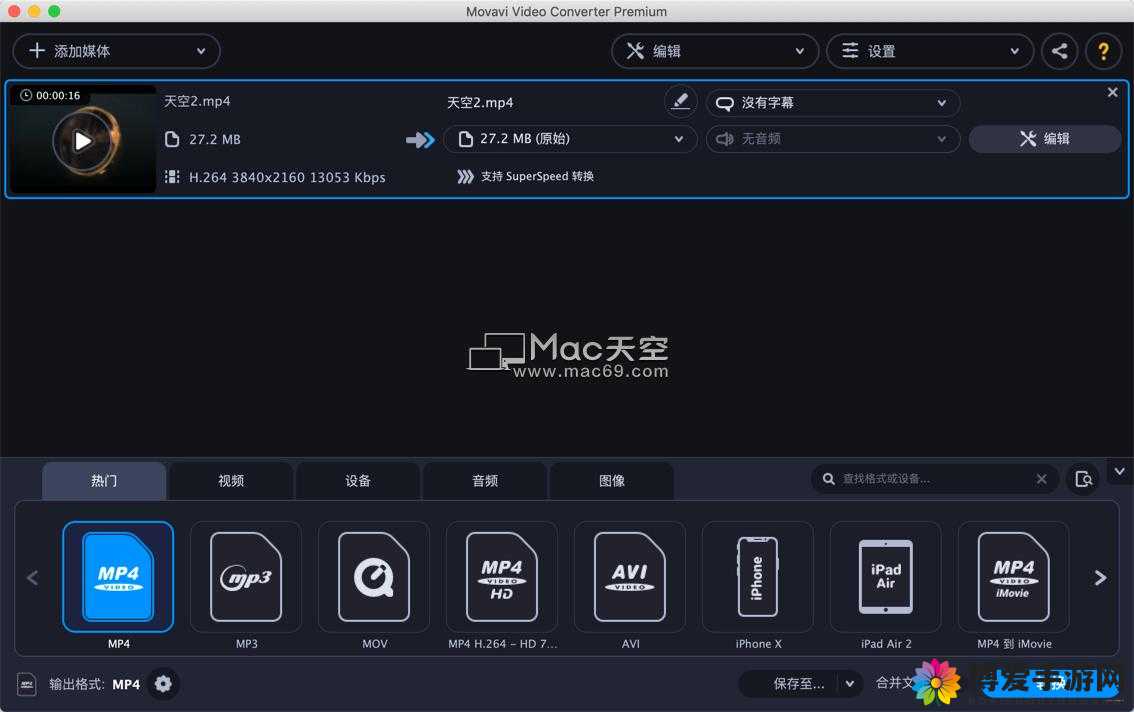The image size is (1134, 712).
Task: Click the conversion arrow icon
Action: pos(420,140)
